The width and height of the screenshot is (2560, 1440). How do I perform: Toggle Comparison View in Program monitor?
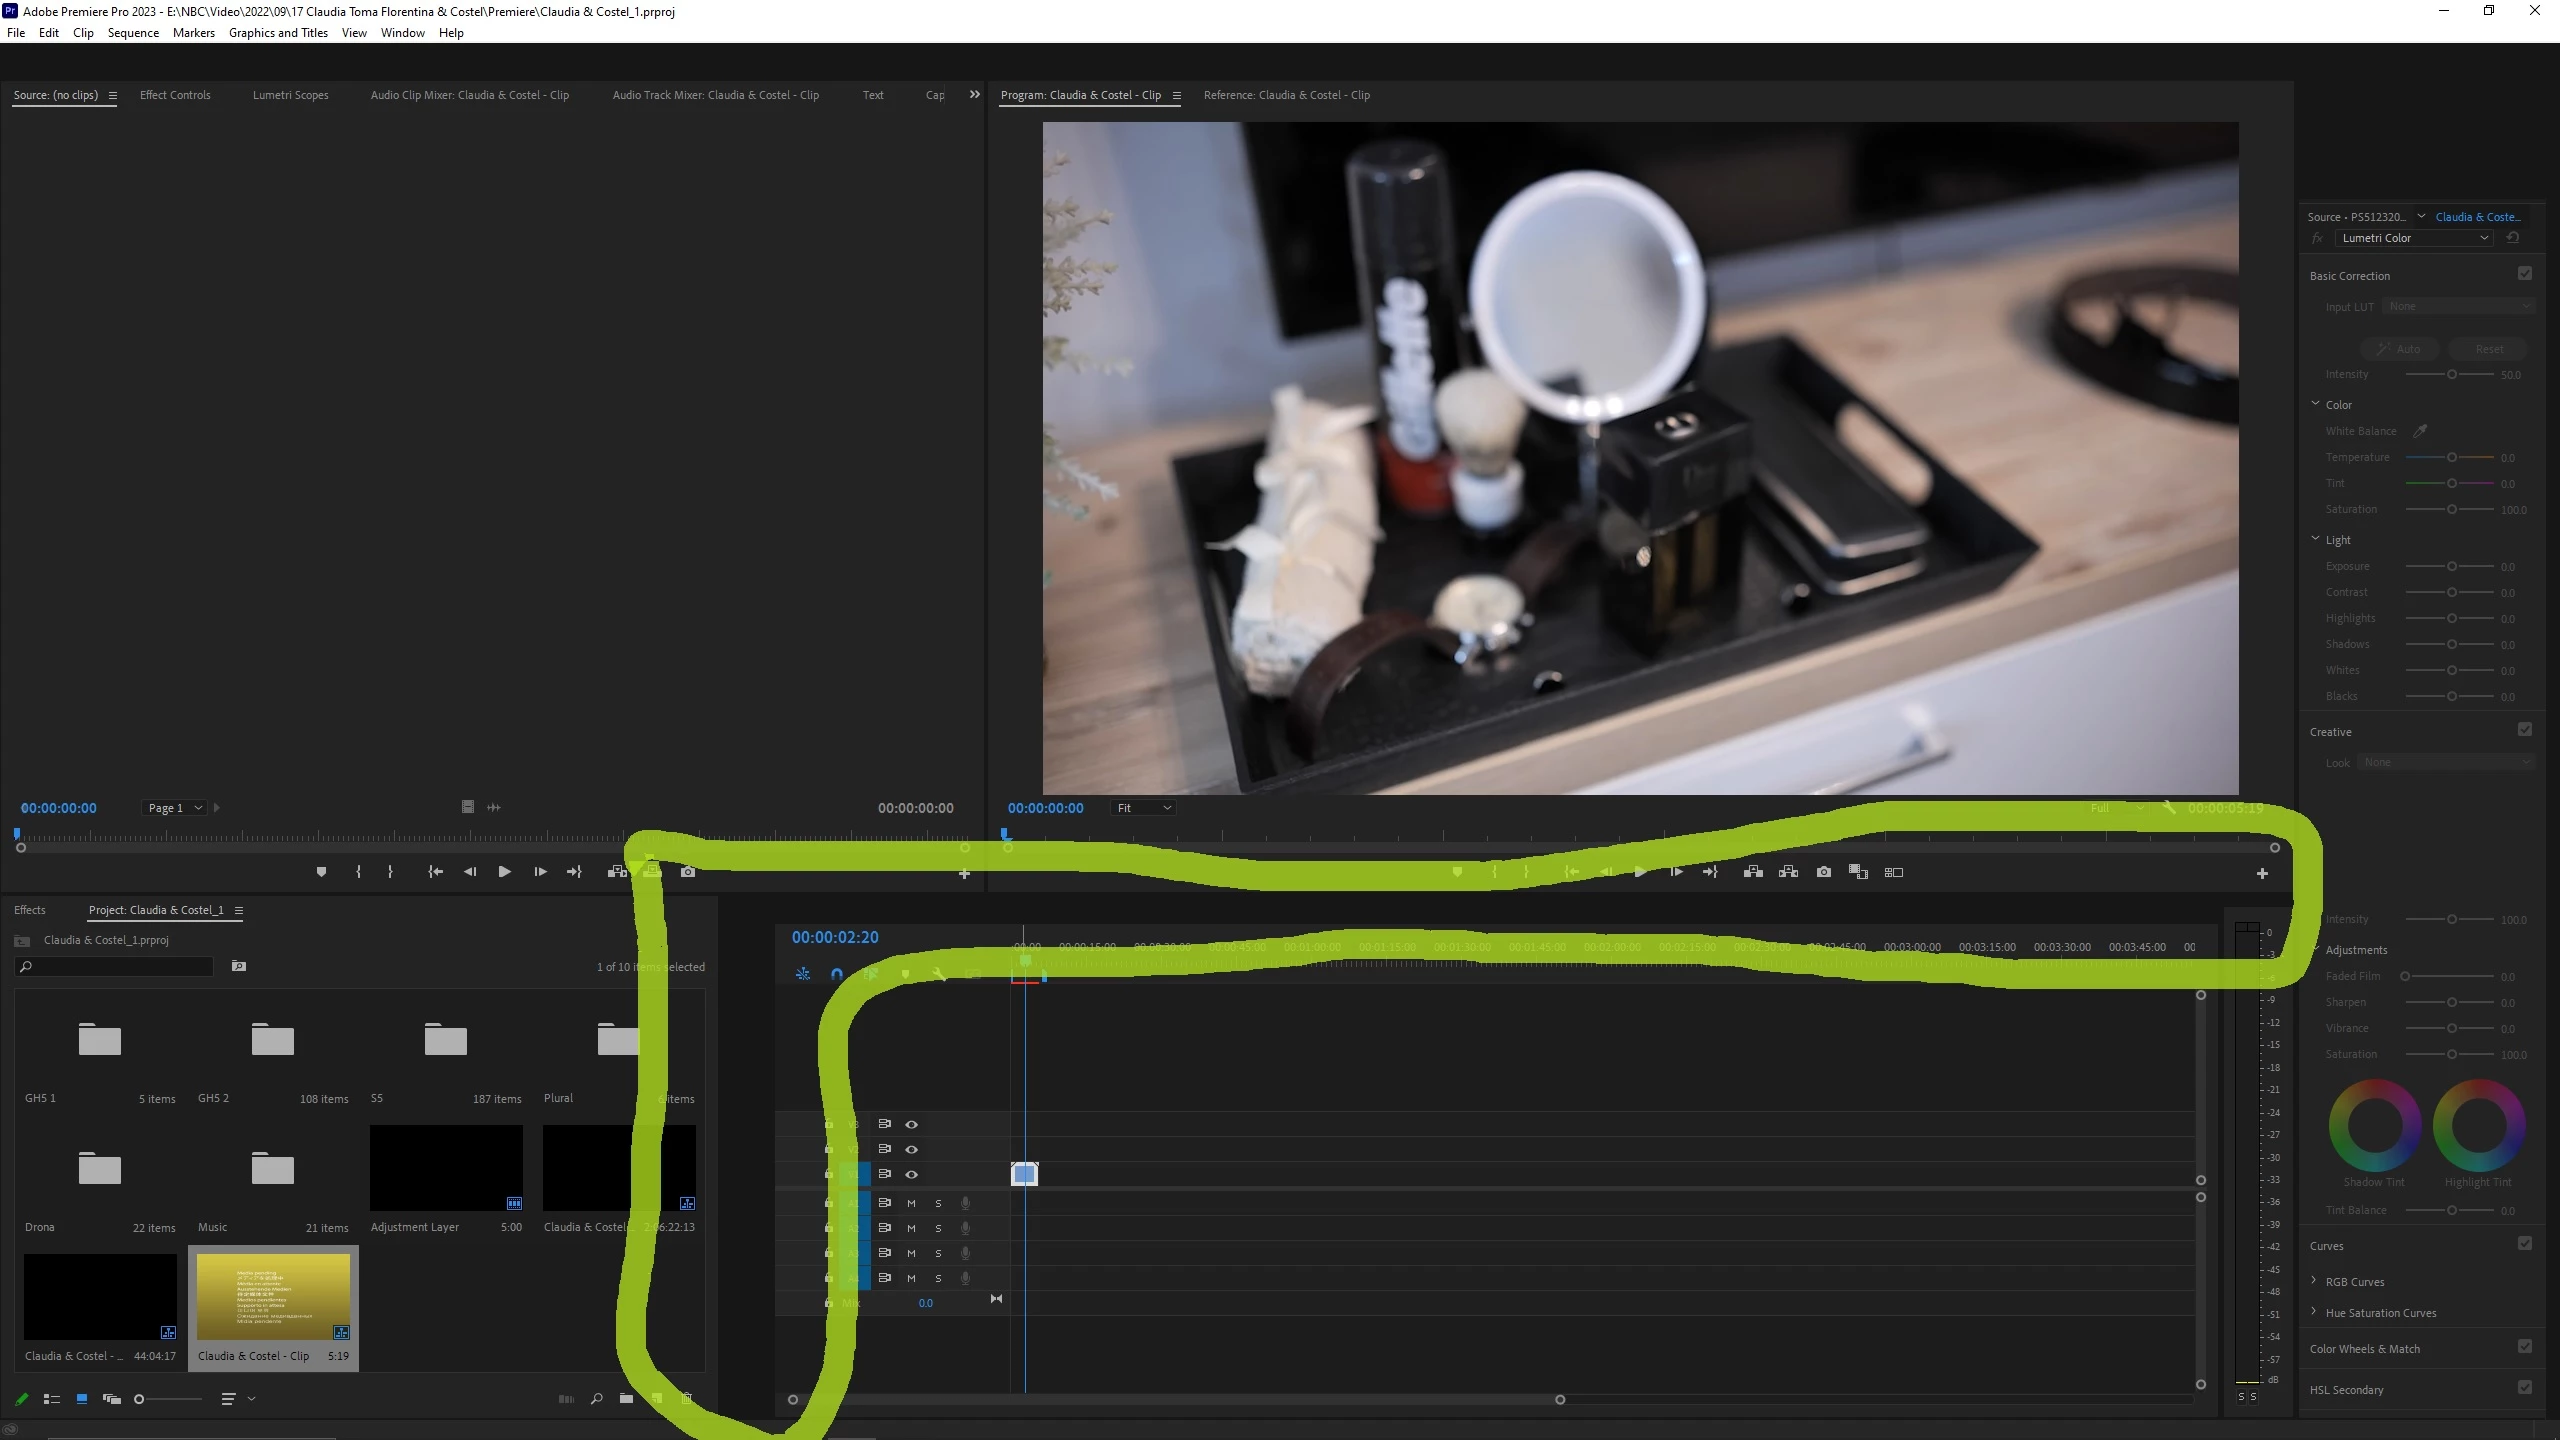pos(1894,872)
